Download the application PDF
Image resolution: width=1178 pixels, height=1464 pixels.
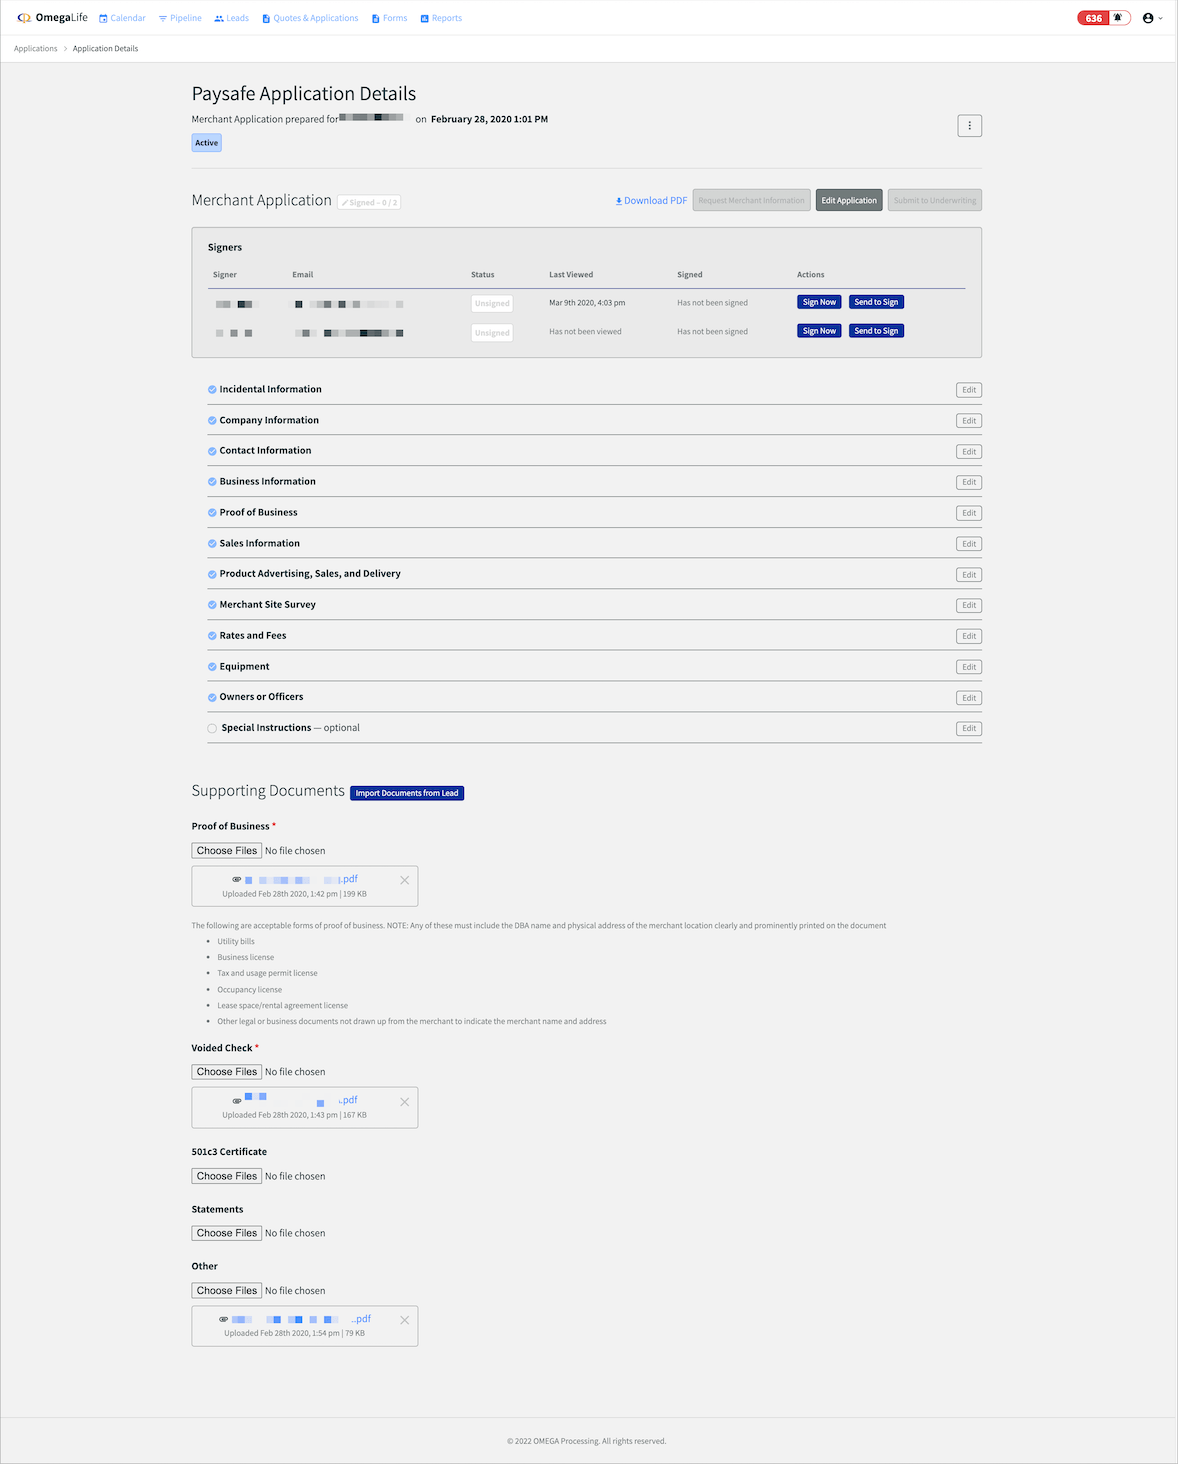[x=651, y=201]
